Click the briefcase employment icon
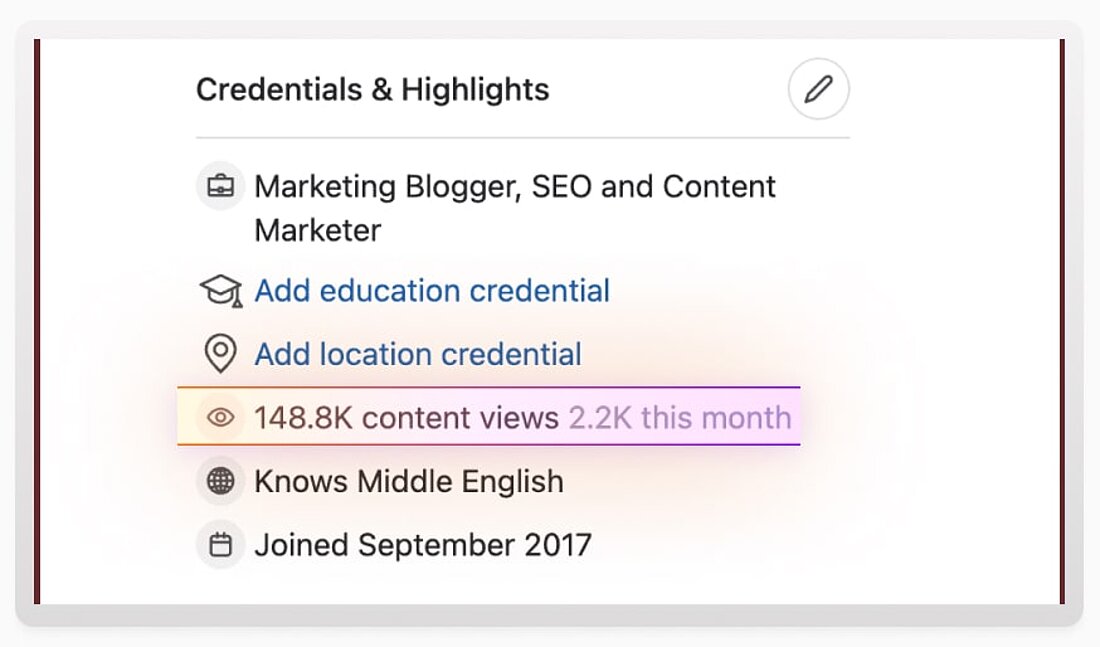Viewport: 1100px width, 647px height. coord(220,186)
